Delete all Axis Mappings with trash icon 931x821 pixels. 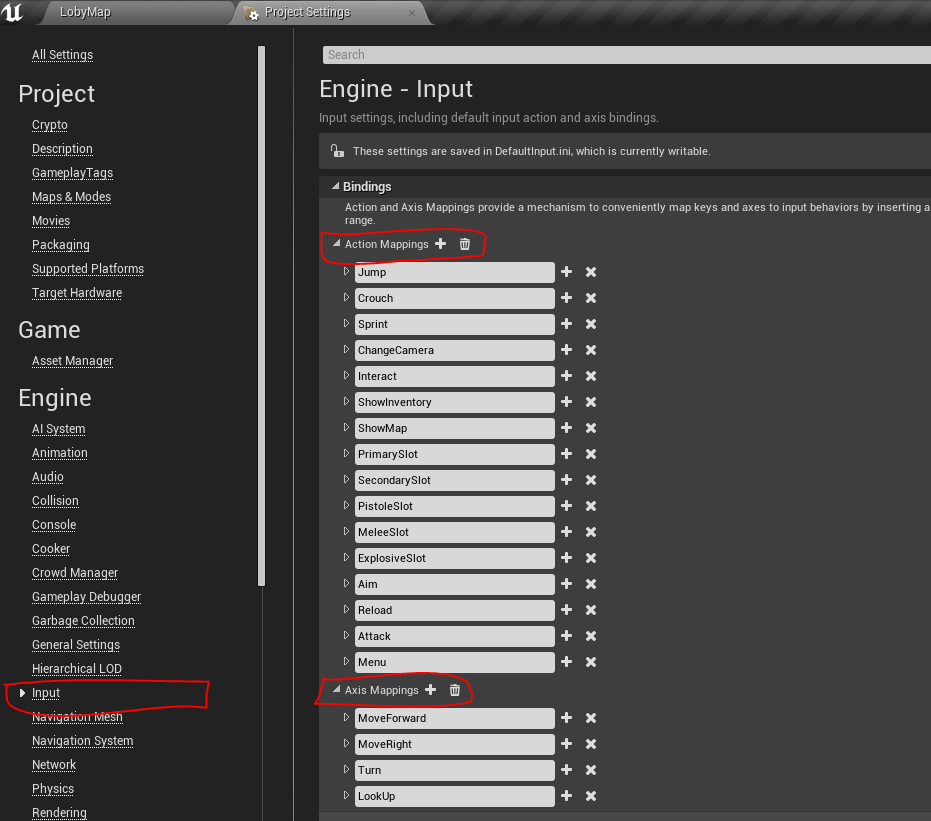(x=455, y=690)
